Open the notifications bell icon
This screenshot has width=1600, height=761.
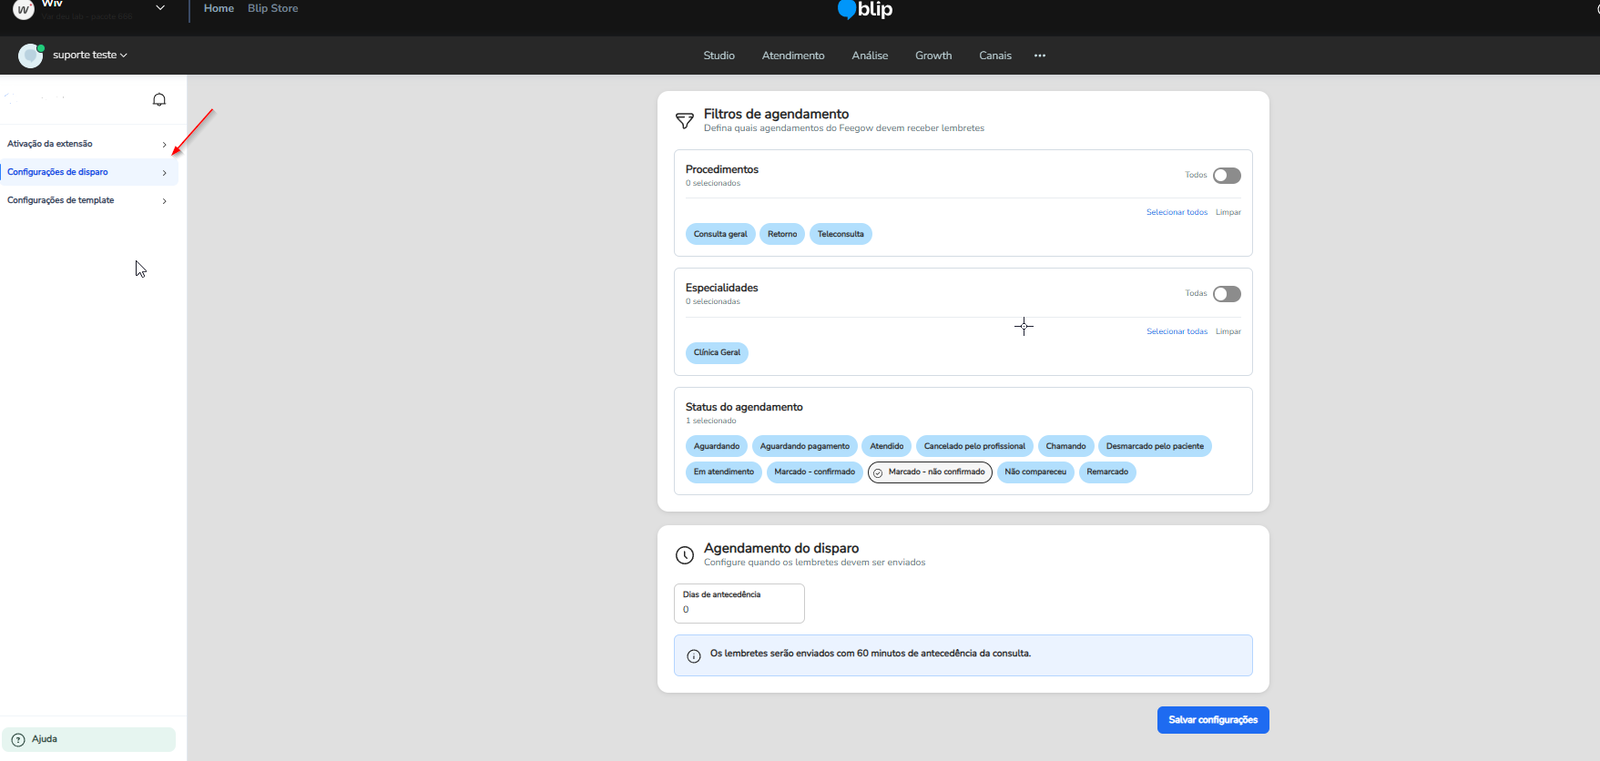(159, 100)
